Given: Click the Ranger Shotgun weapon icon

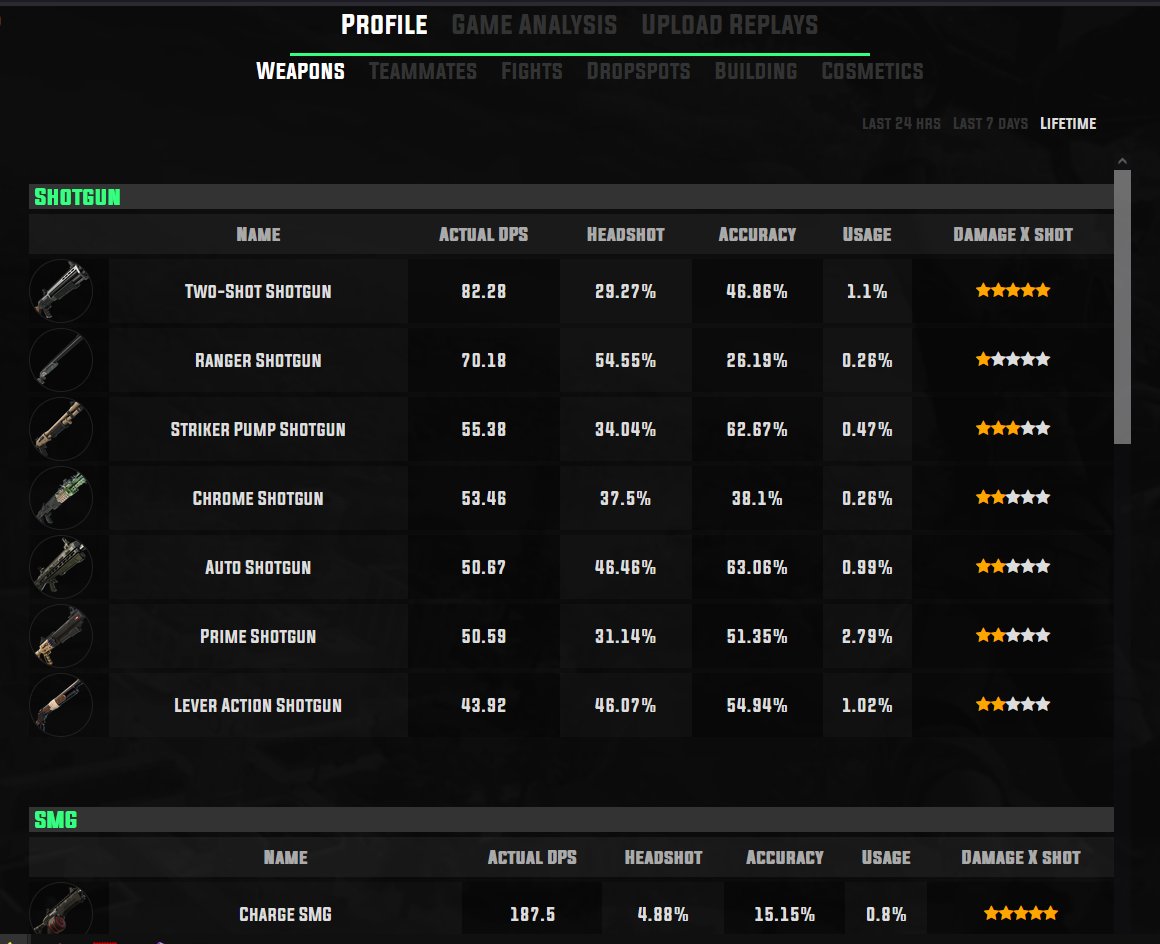Looking at the screenshot, I should (61, 360).
